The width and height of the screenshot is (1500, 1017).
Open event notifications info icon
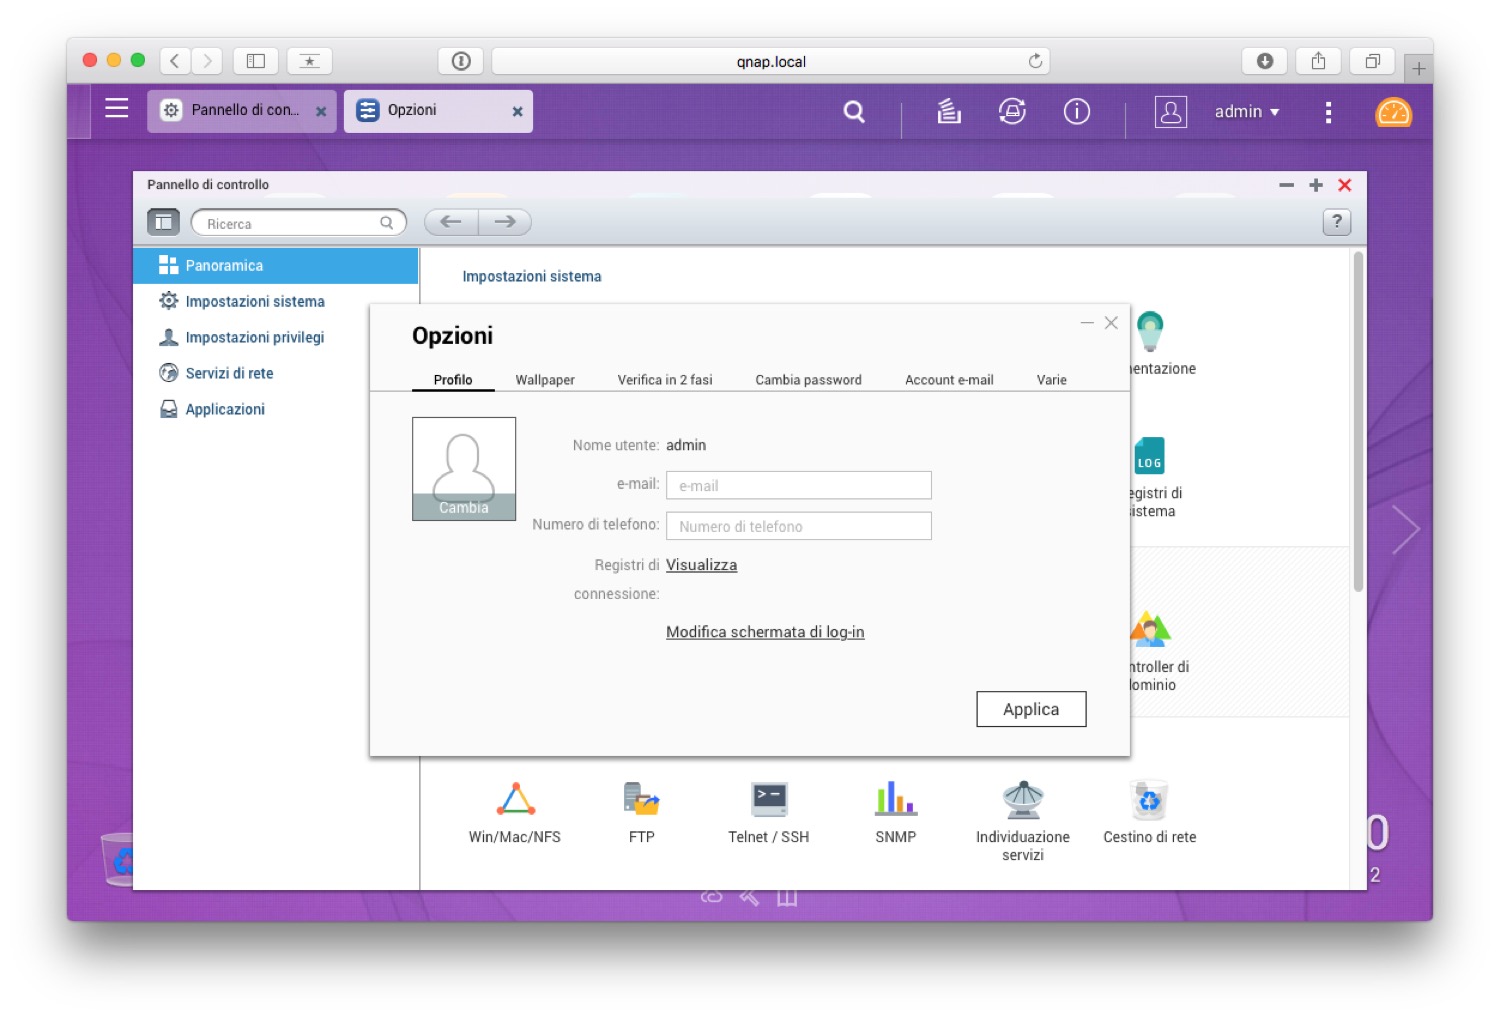pyautogui.click(x=1077, y=111)
